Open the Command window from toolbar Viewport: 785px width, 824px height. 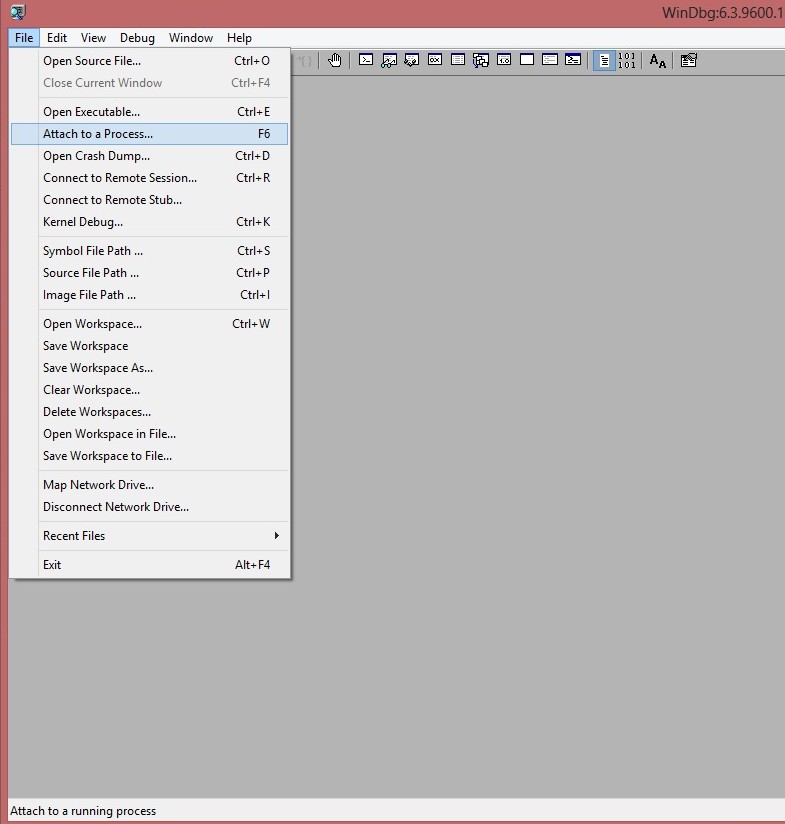[x=366, y=60]
